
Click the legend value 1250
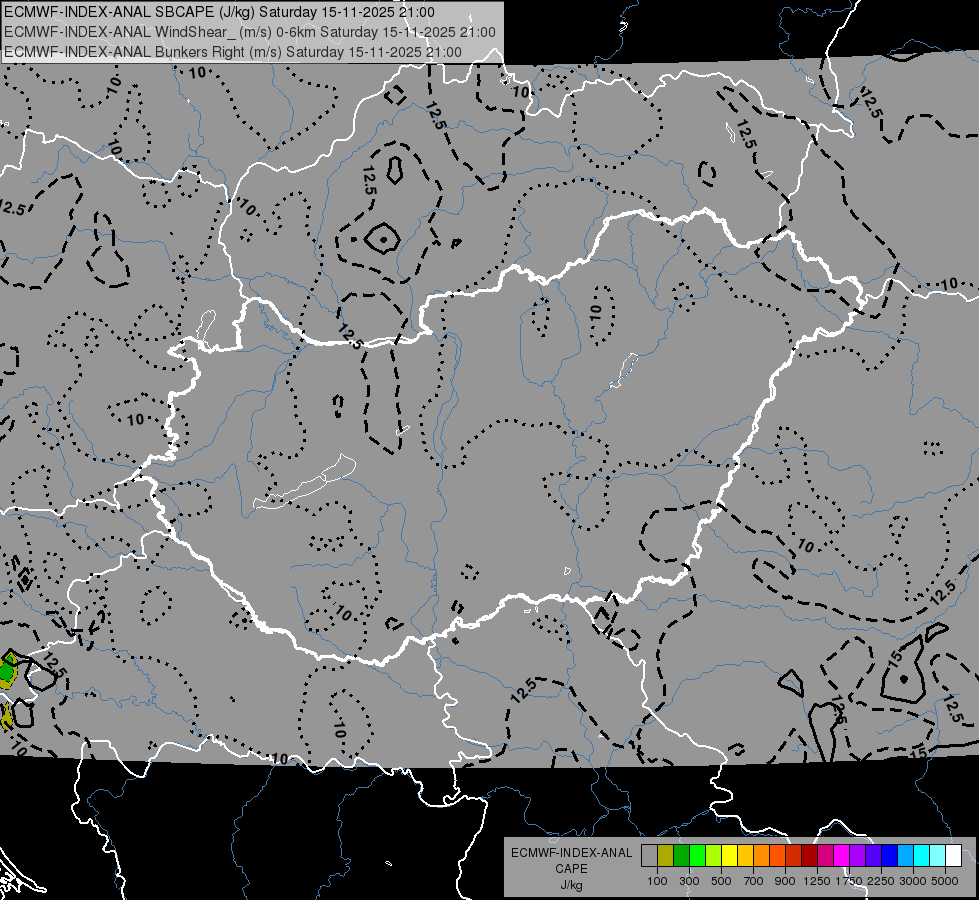[x=817, y=881]
